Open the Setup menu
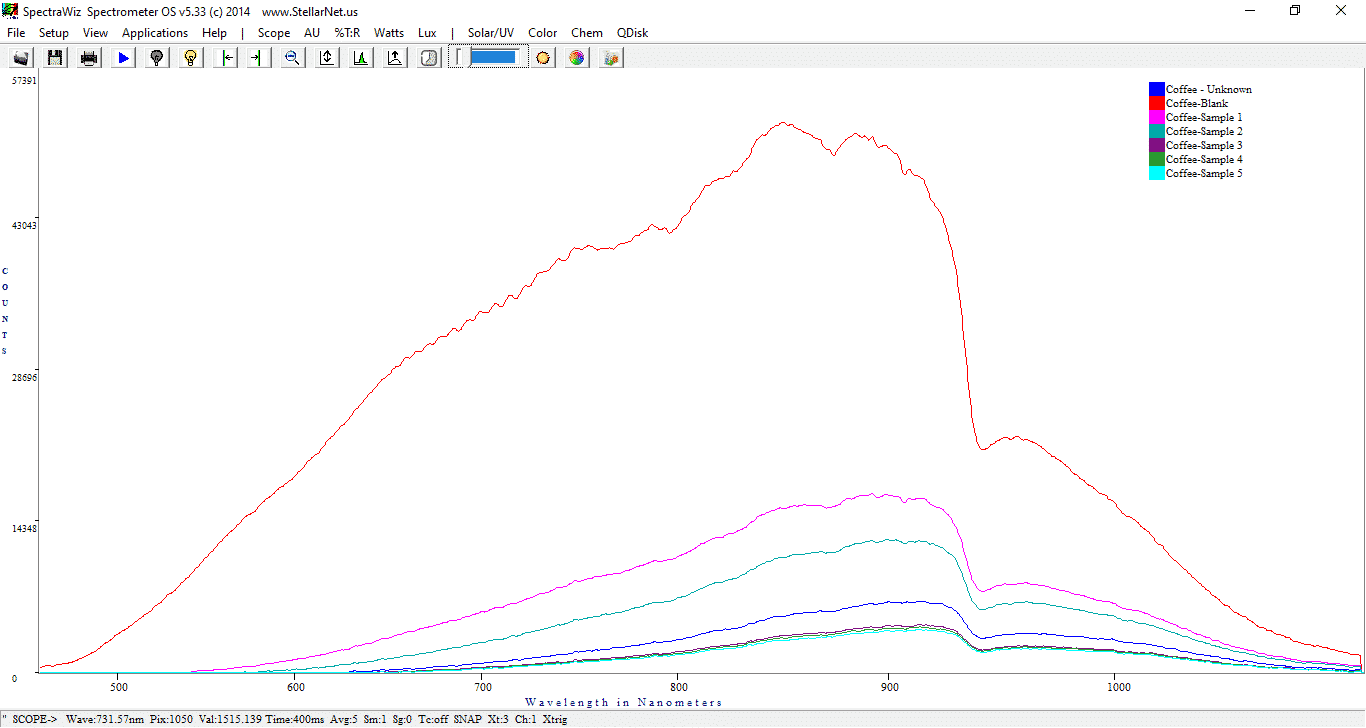 [54, 33]
